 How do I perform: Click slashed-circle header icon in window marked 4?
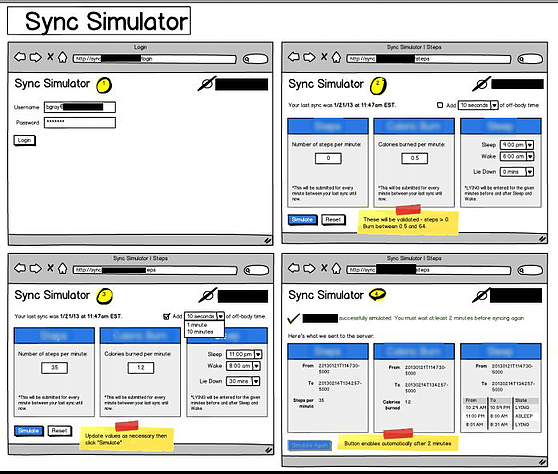point(481,295)
